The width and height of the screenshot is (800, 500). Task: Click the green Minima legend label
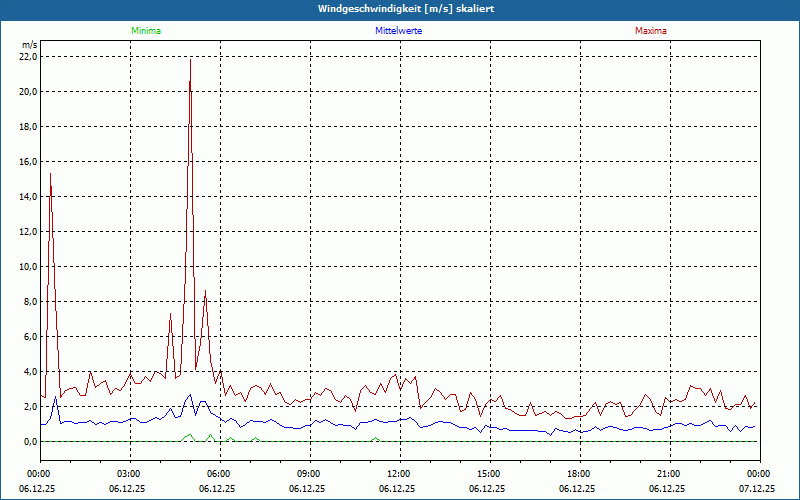pos(146,31)
